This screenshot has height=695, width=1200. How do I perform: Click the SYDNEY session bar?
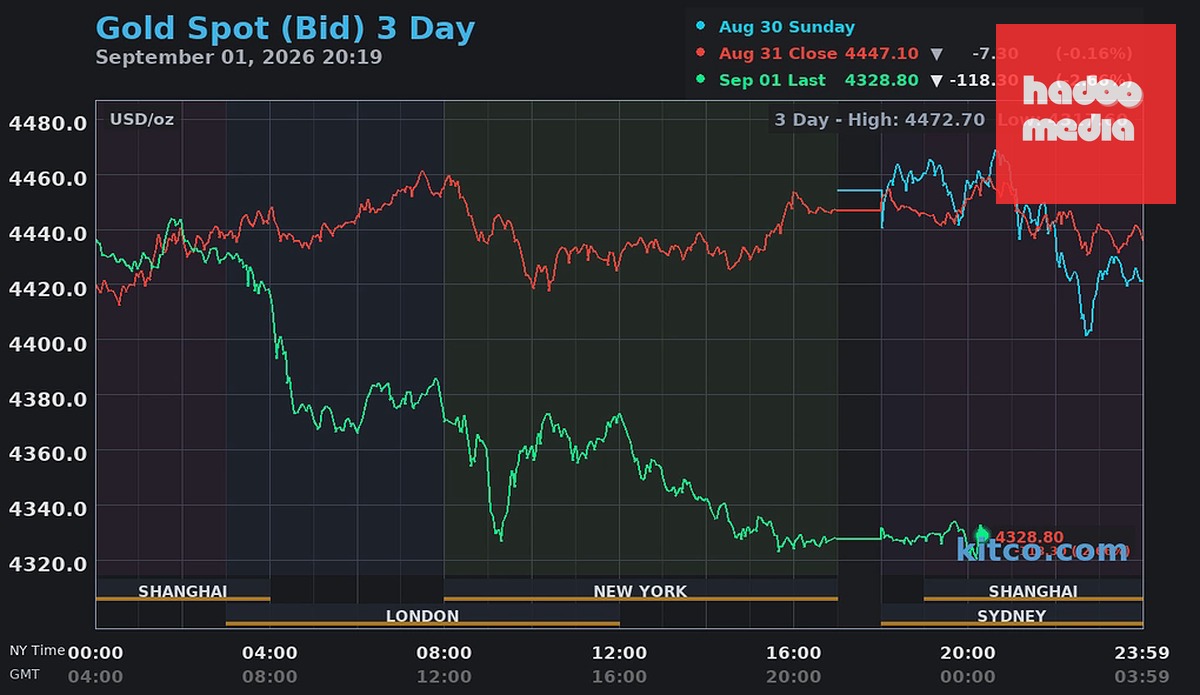1011,616
